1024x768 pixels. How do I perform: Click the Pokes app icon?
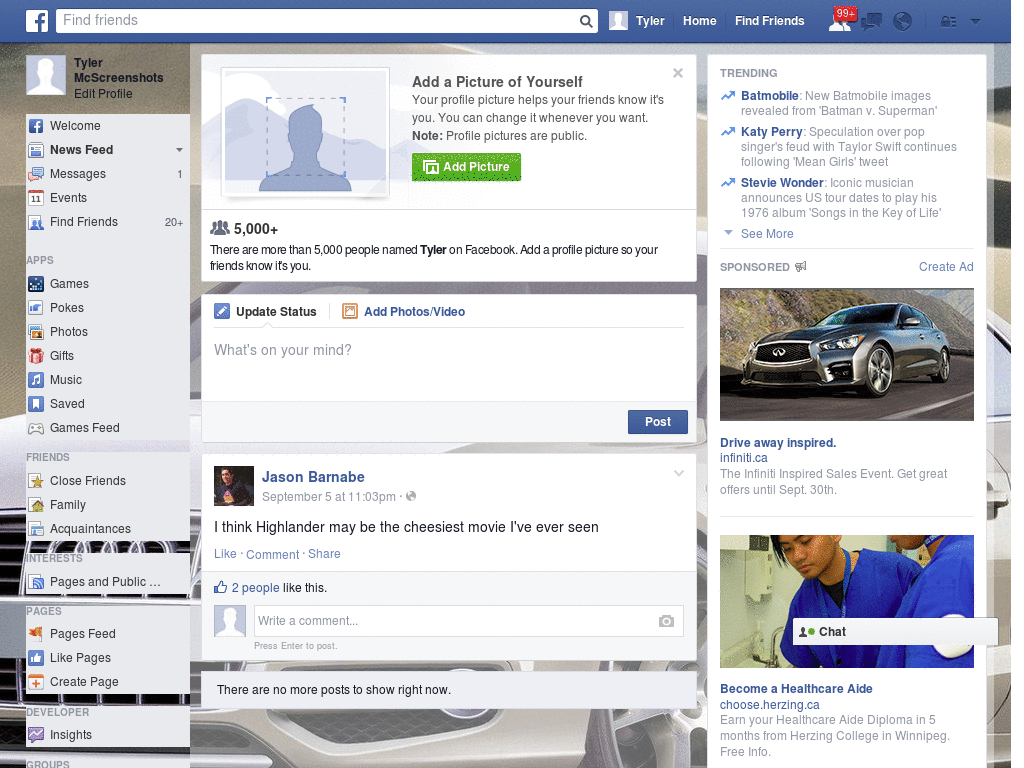tap(36, 308)
